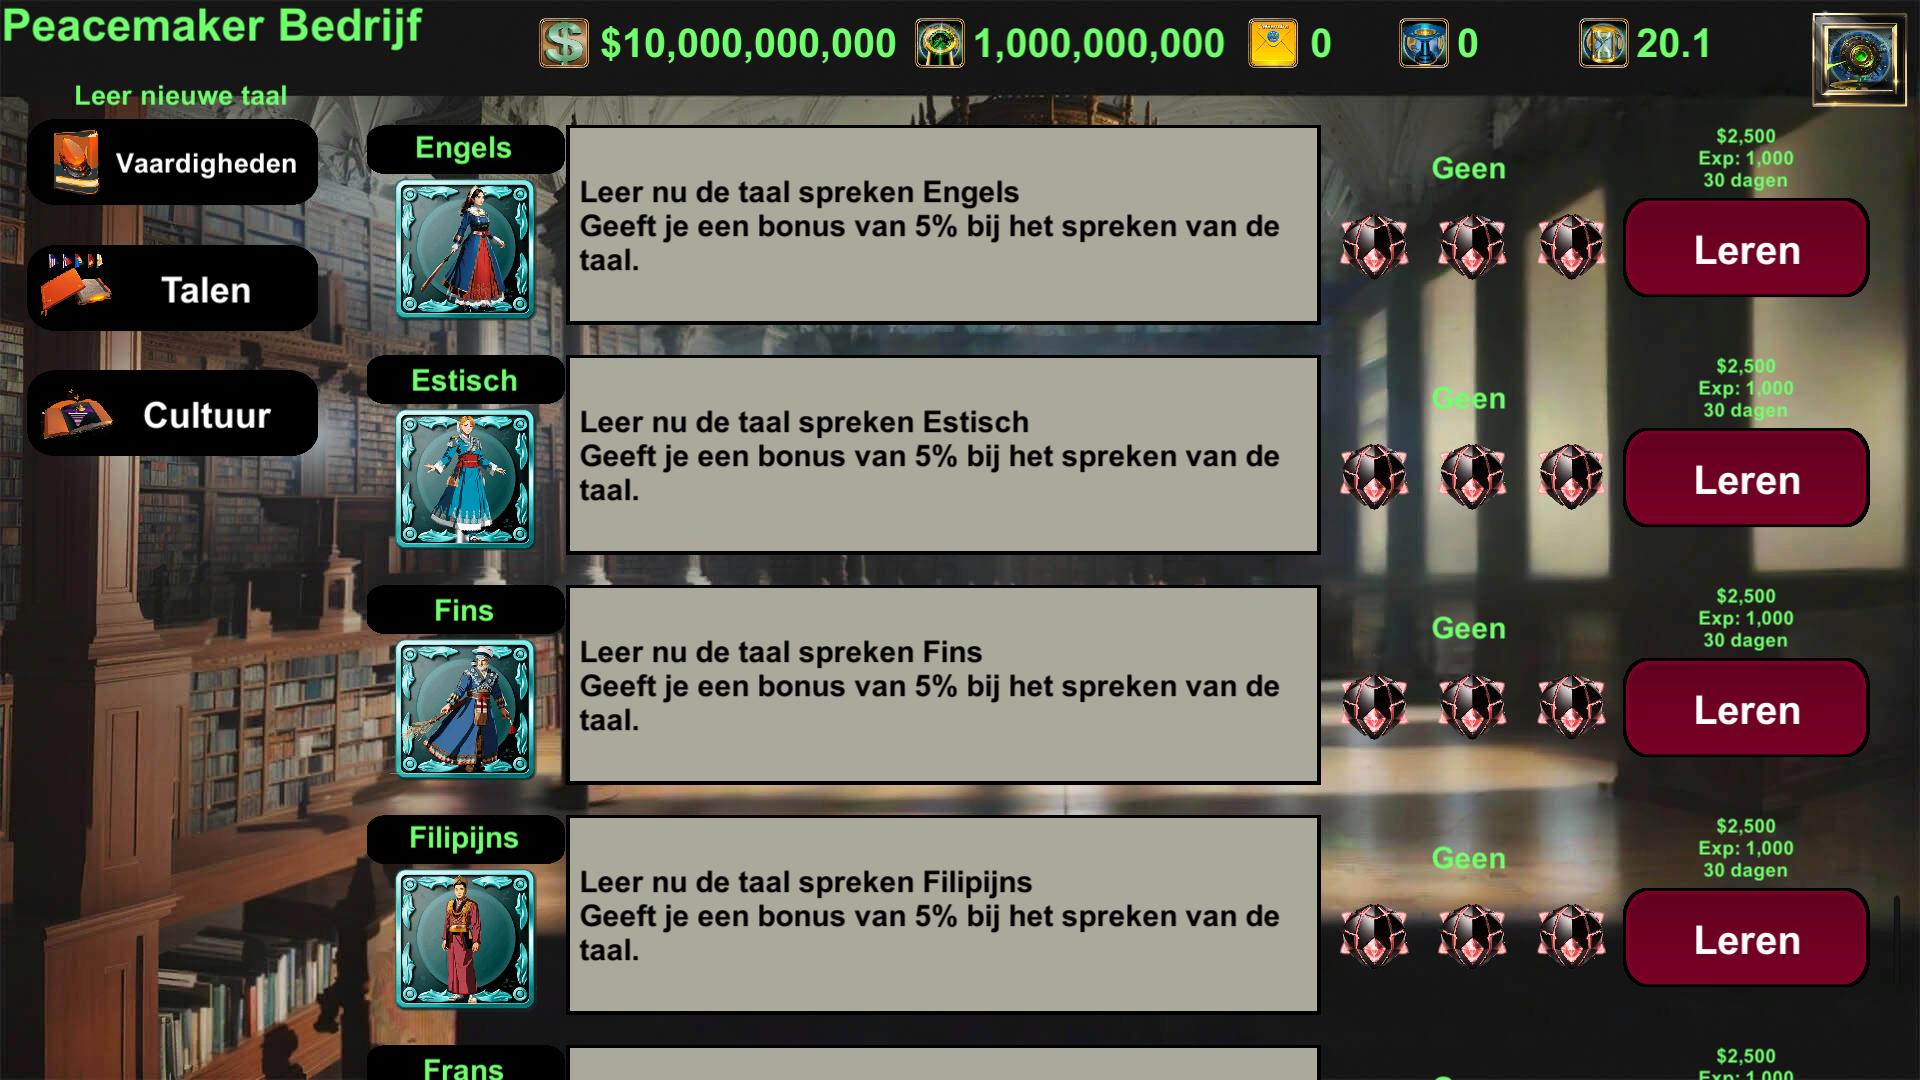Select the Fins character portrait
Screen dimensions: 1920x1080
[x=465, y=709]
